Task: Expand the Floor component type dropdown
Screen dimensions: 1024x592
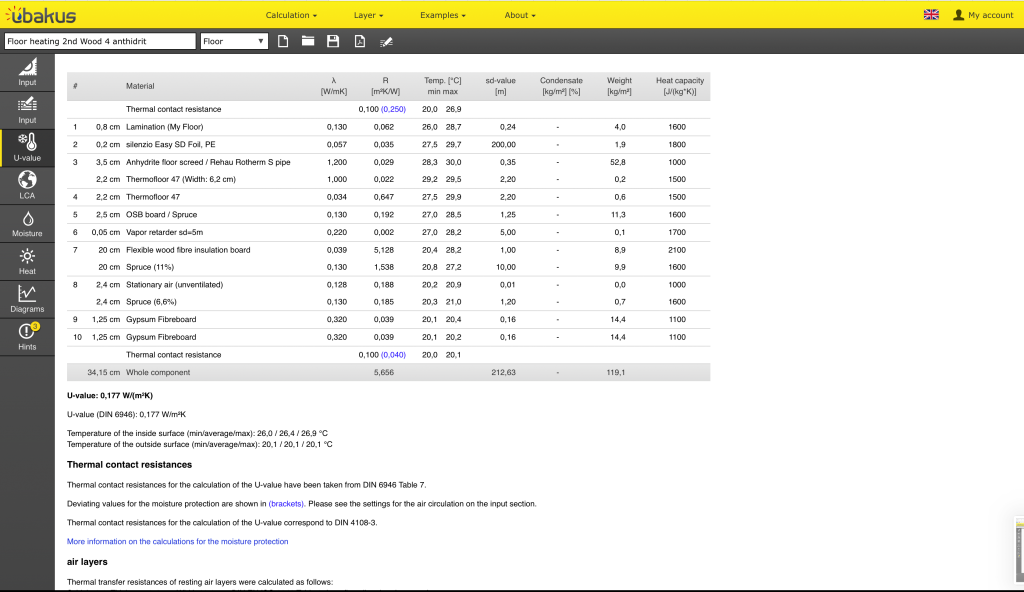Action: pyautogui.click(x=234, y=41)
